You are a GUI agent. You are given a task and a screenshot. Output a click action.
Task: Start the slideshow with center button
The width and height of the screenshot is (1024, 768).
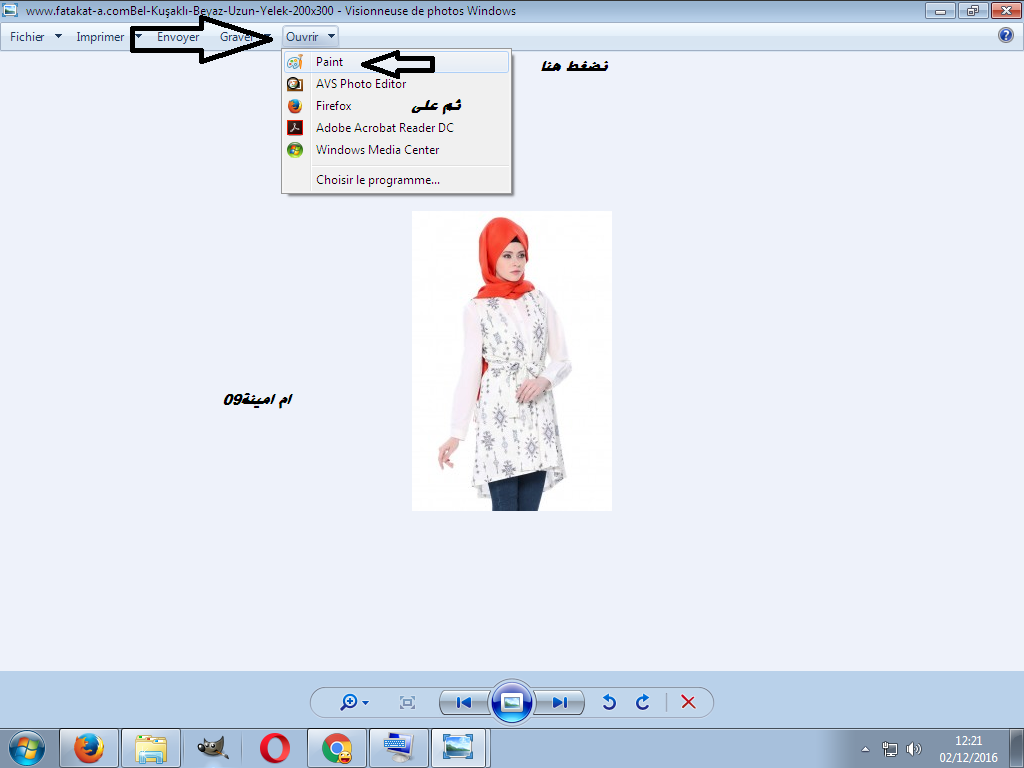[x=512, y=703]
